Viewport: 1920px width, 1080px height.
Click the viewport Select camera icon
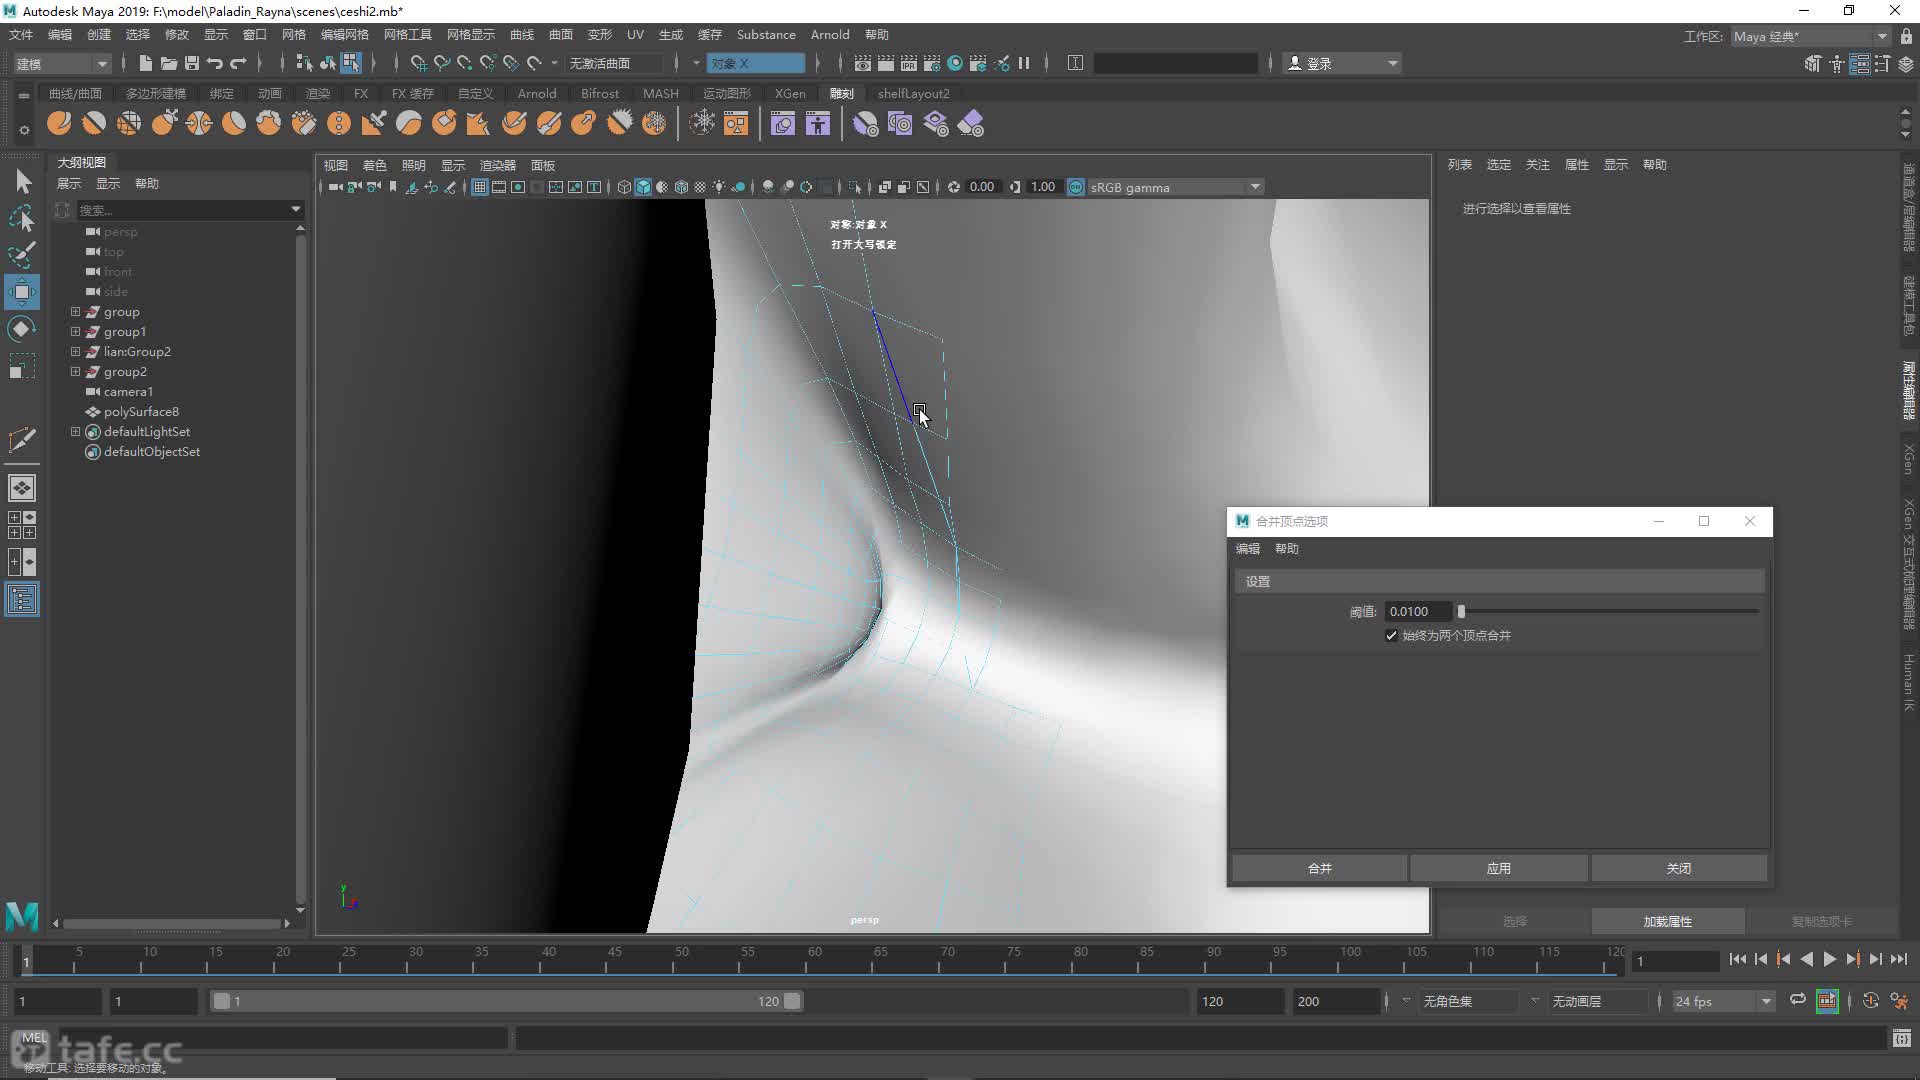(x=335, y=187)
